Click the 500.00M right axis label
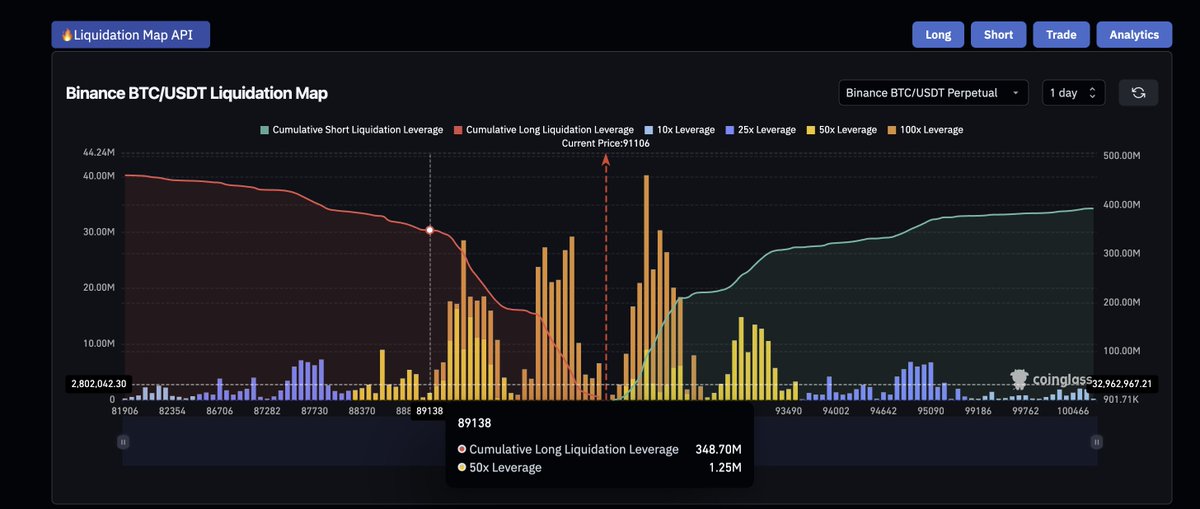This screenshot has height=509, width=1200. tap(1122, 156)
